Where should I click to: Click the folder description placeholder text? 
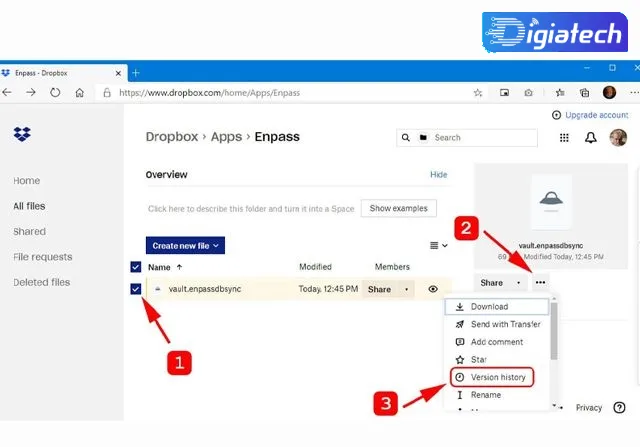(x=251, y=209)
